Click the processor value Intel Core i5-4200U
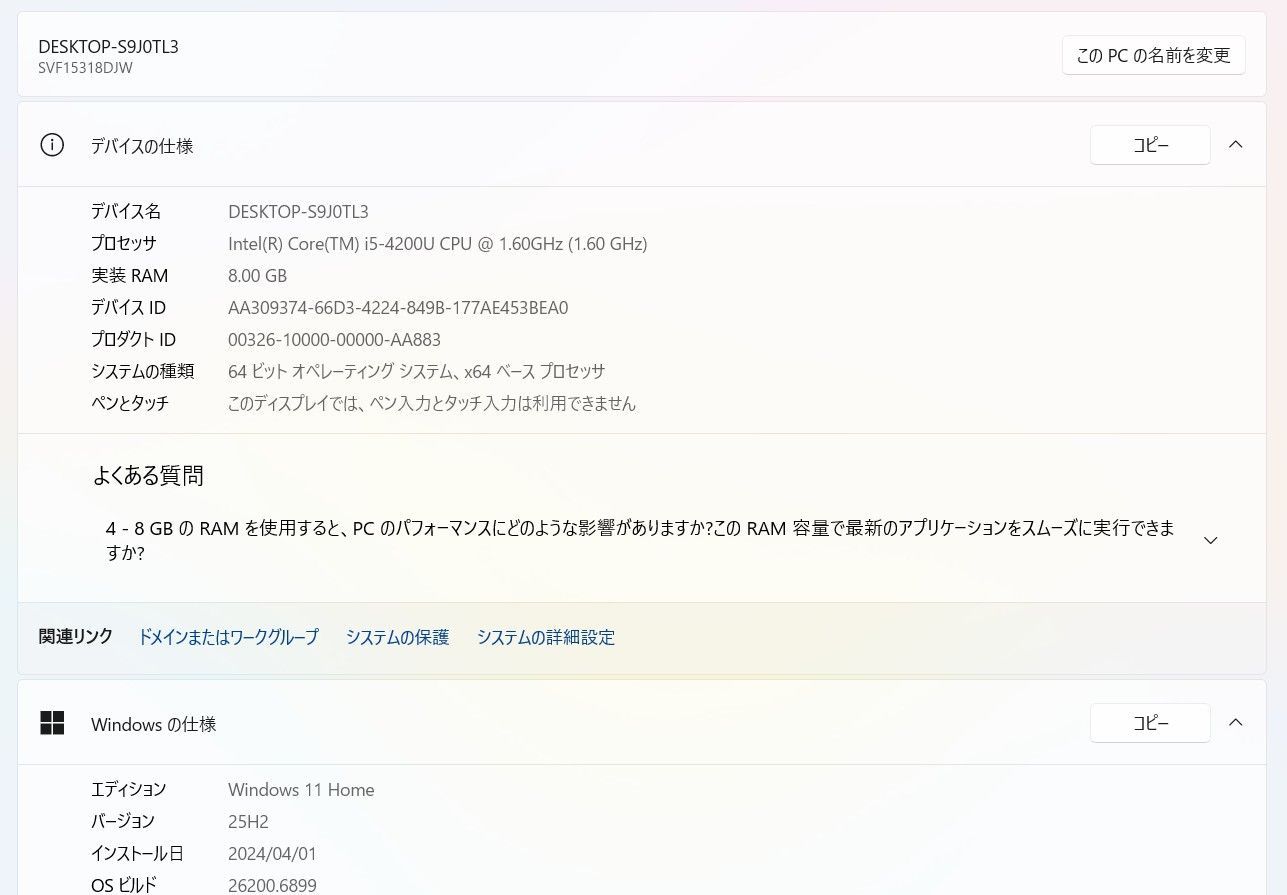Image resolution: width=1287 pixels, height=895 pixels. (x=437, y=243)
